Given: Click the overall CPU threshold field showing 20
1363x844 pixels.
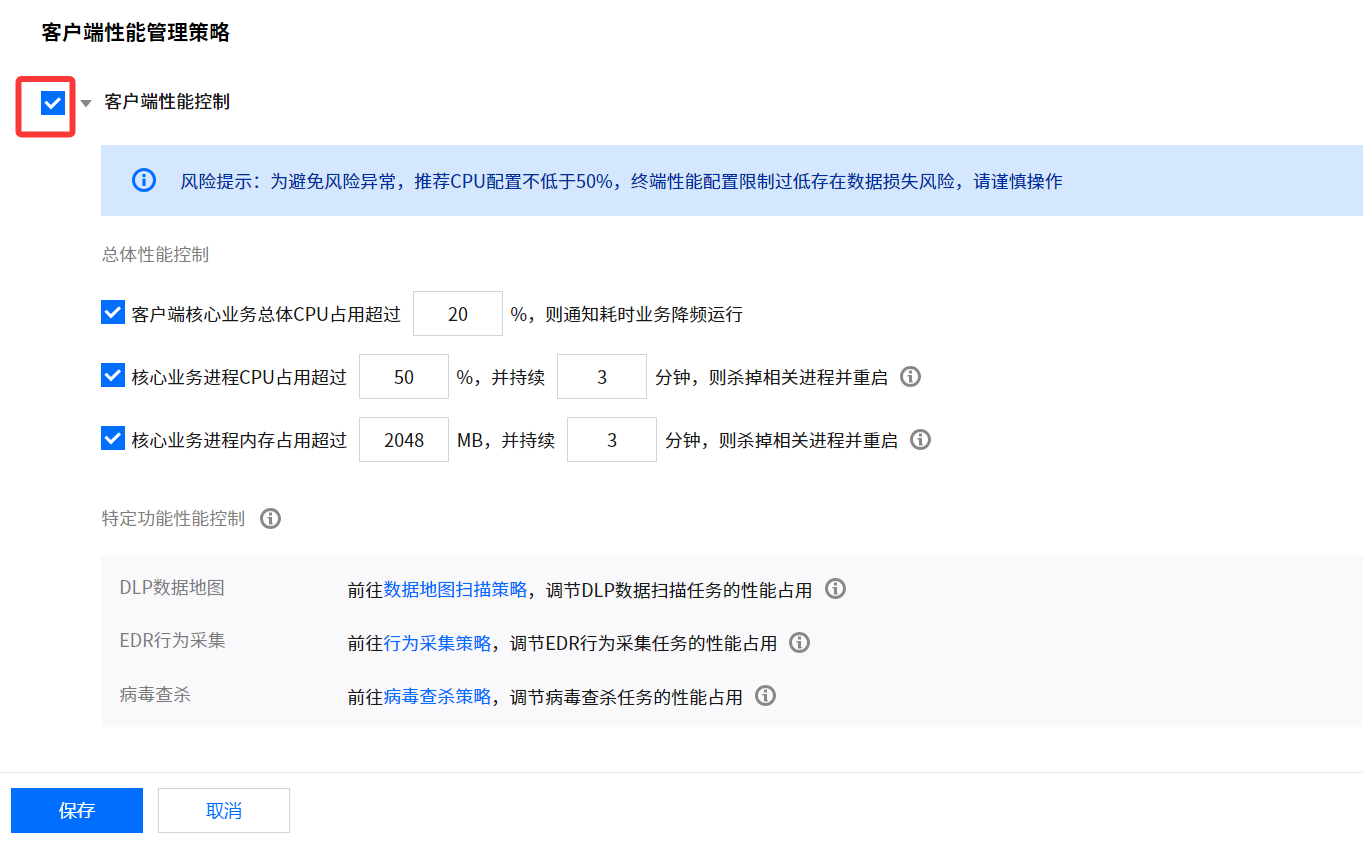Looking at the screenshot, I should [x=457, y=314].
